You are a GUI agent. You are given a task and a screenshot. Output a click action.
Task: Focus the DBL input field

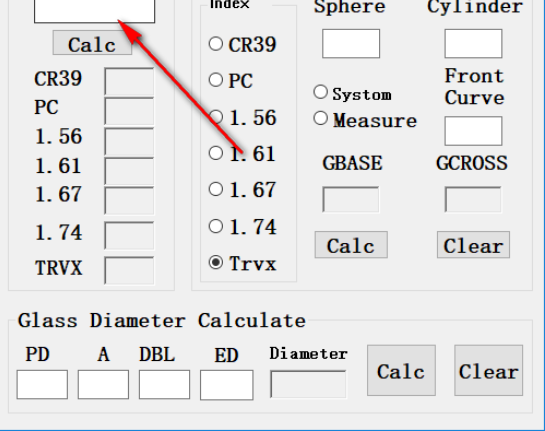(164, 384)
